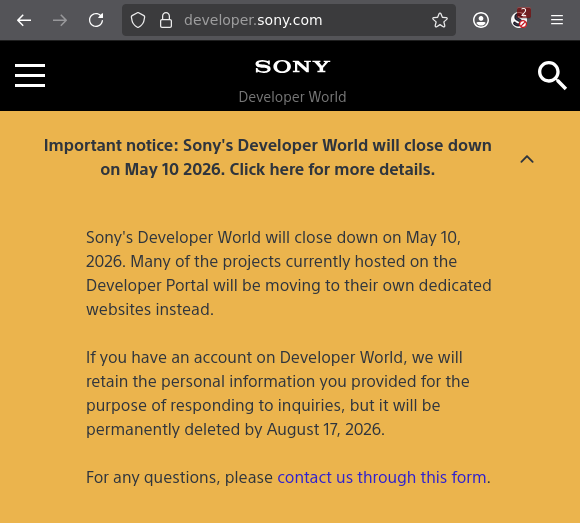Click the forward navigation arrow

click(60, 20)
